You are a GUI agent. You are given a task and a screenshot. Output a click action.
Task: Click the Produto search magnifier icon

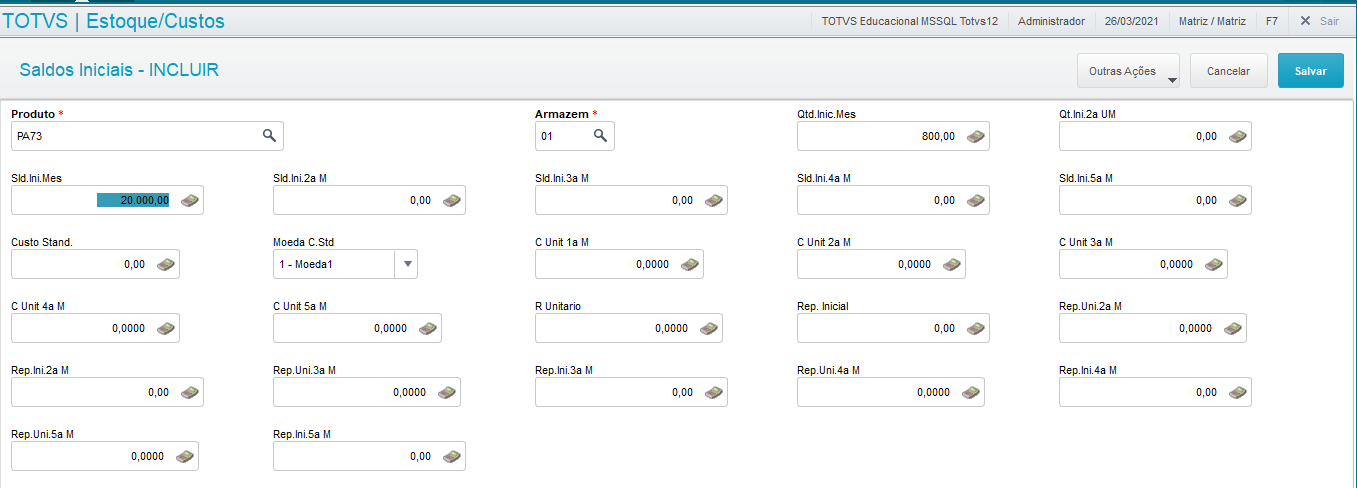click(x=269, y=136)
